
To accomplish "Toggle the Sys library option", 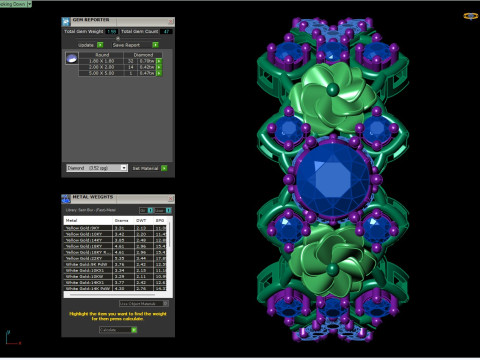I will 146,210.
